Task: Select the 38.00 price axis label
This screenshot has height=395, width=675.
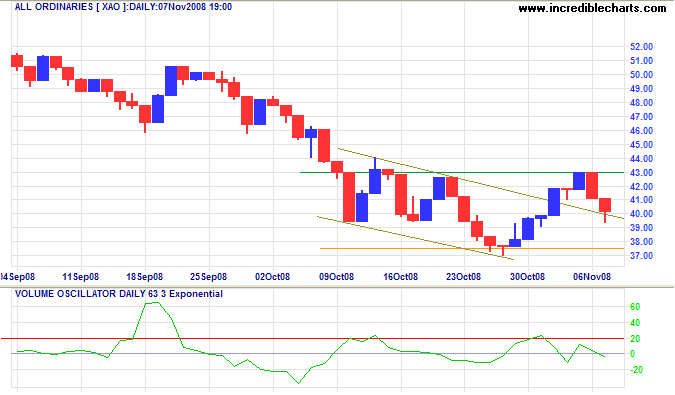Action: [641, 241]
